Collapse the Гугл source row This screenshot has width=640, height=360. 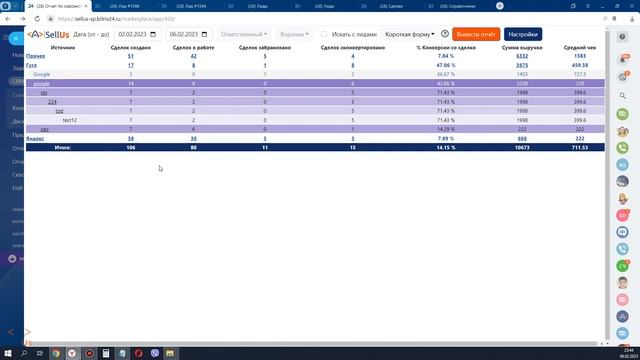tap(31, 65)
